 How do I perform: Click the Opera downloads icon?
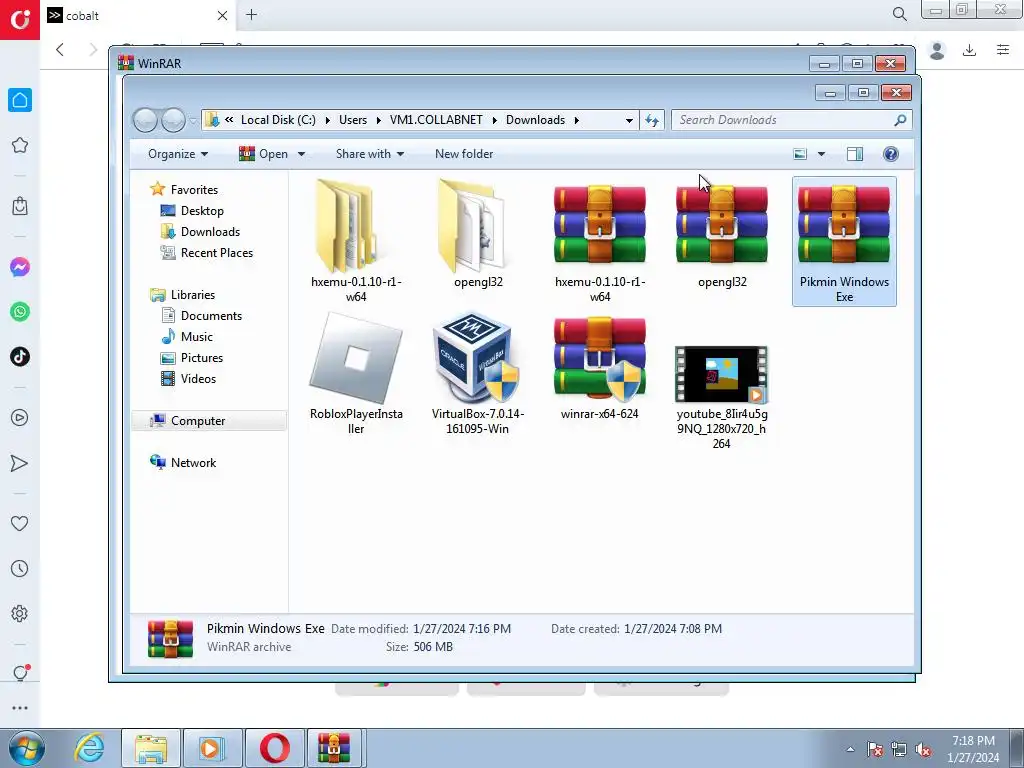point(969,50)
